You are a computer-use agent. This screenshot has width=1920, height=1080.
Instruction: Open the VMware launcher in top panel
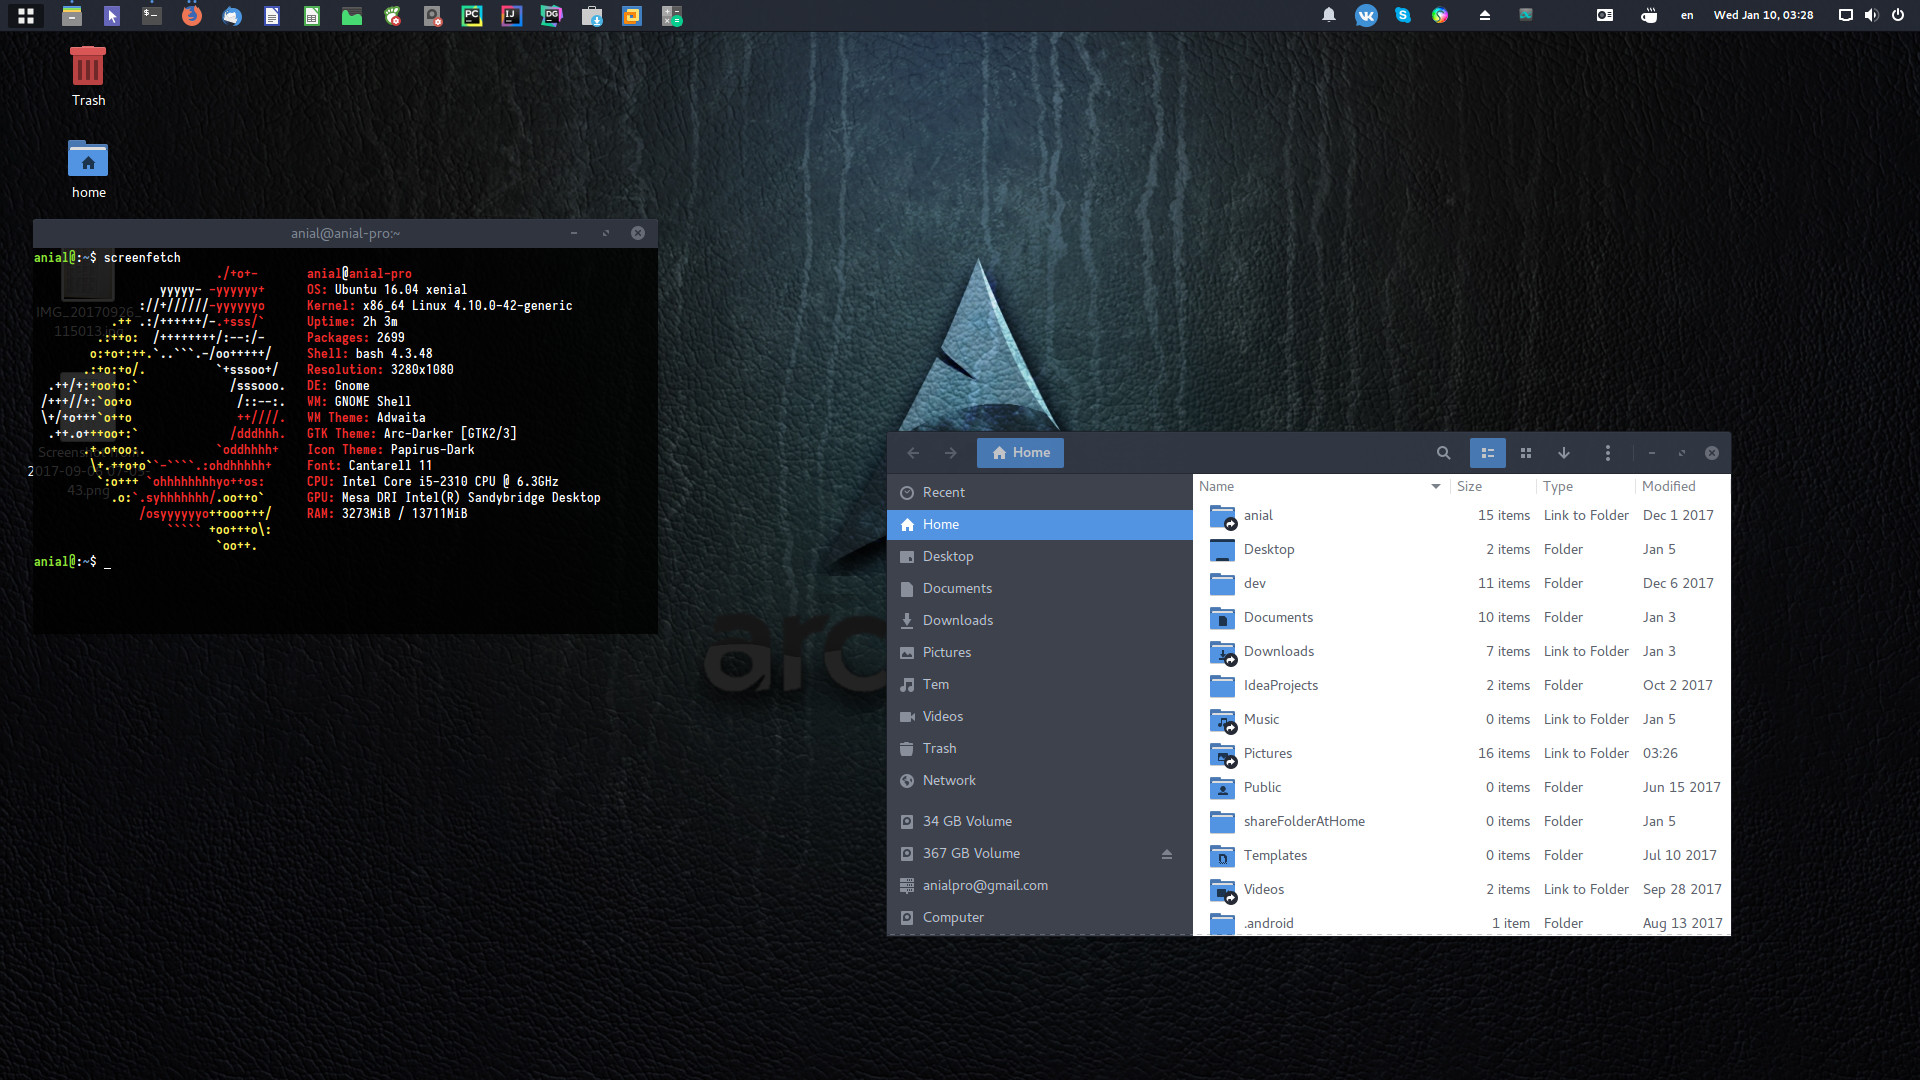click(x=632, y=16)
